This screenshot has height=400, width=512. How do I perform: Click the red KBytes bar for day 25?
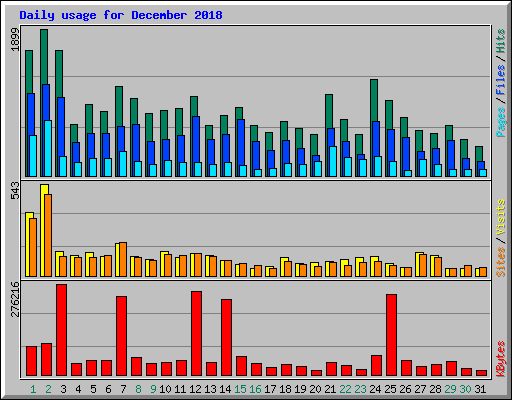[391, 335]
